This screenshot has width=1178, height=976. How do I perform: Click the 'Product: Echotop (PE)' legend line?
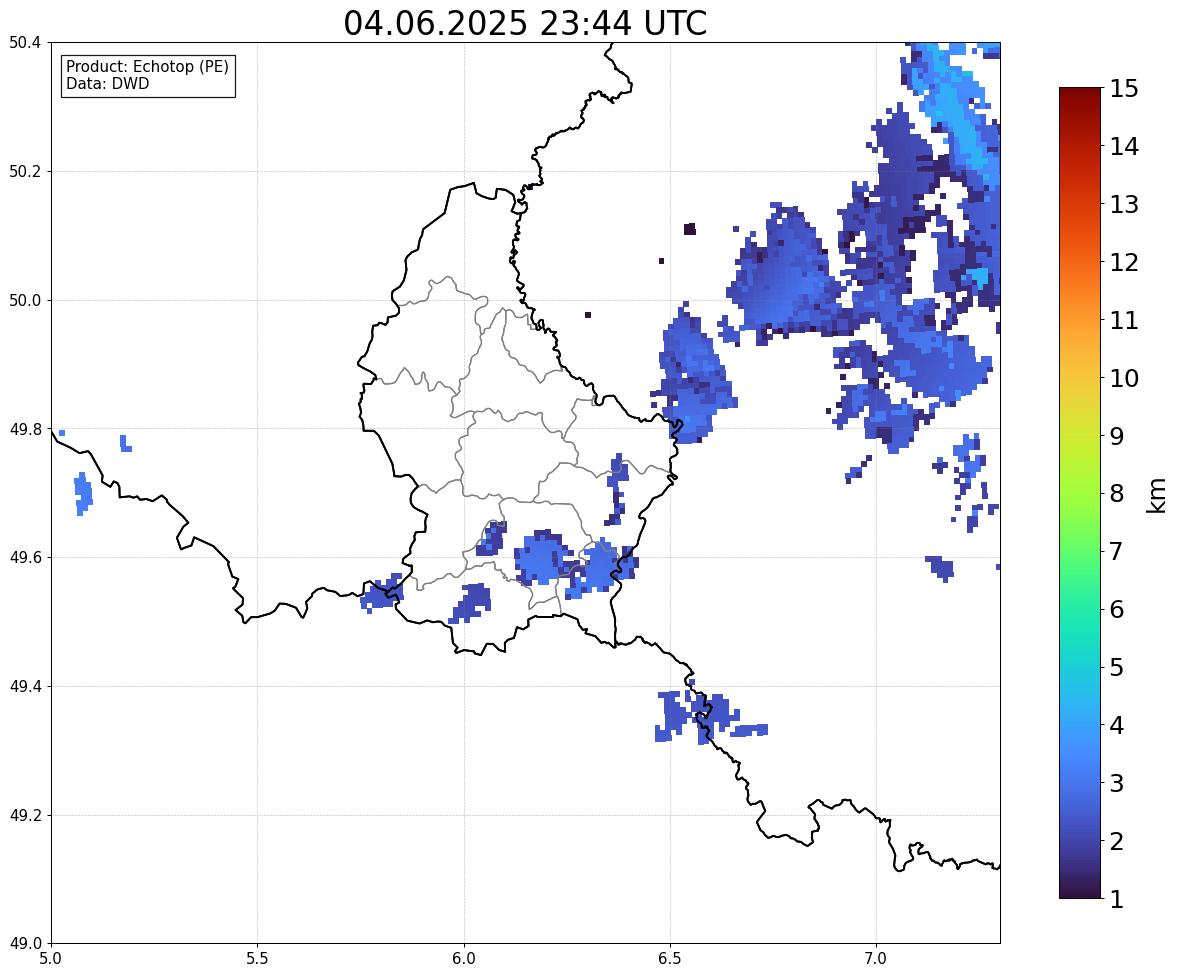pyautogui.click(x=147, y=67)
